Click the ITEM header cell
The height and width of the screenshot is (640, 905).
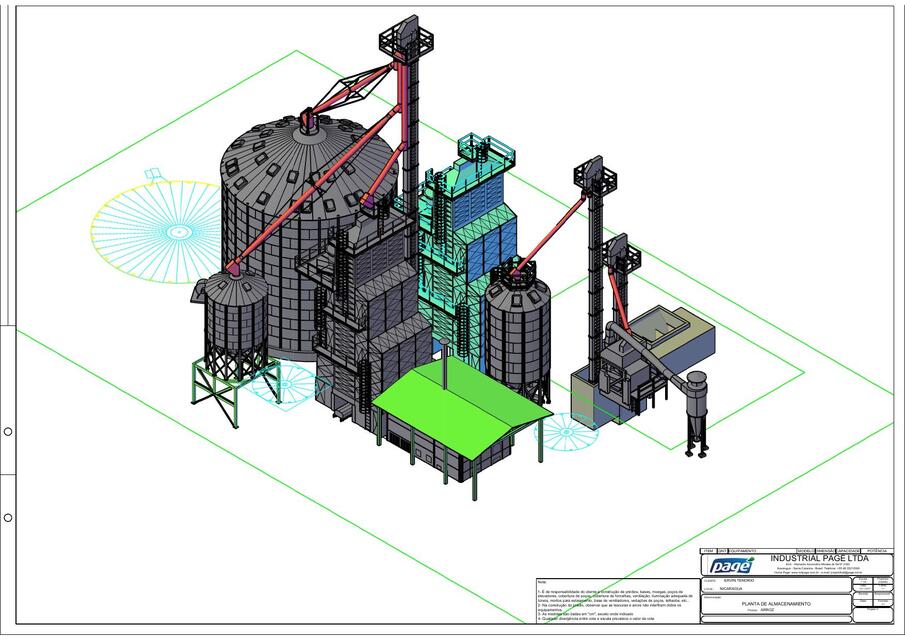pyautogui.click(x=709, y=549)
